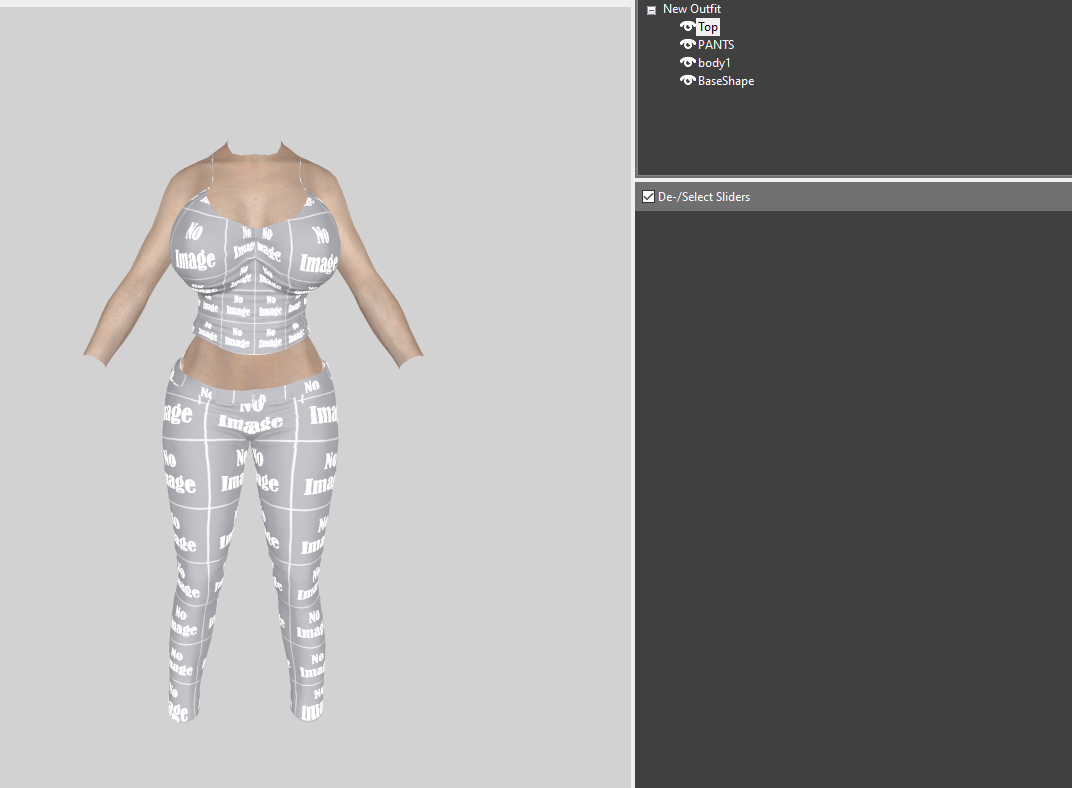The height and width of the screenshot is (788, 1072).
Task: Select the Top shape in list
Action: pos(708,27)
